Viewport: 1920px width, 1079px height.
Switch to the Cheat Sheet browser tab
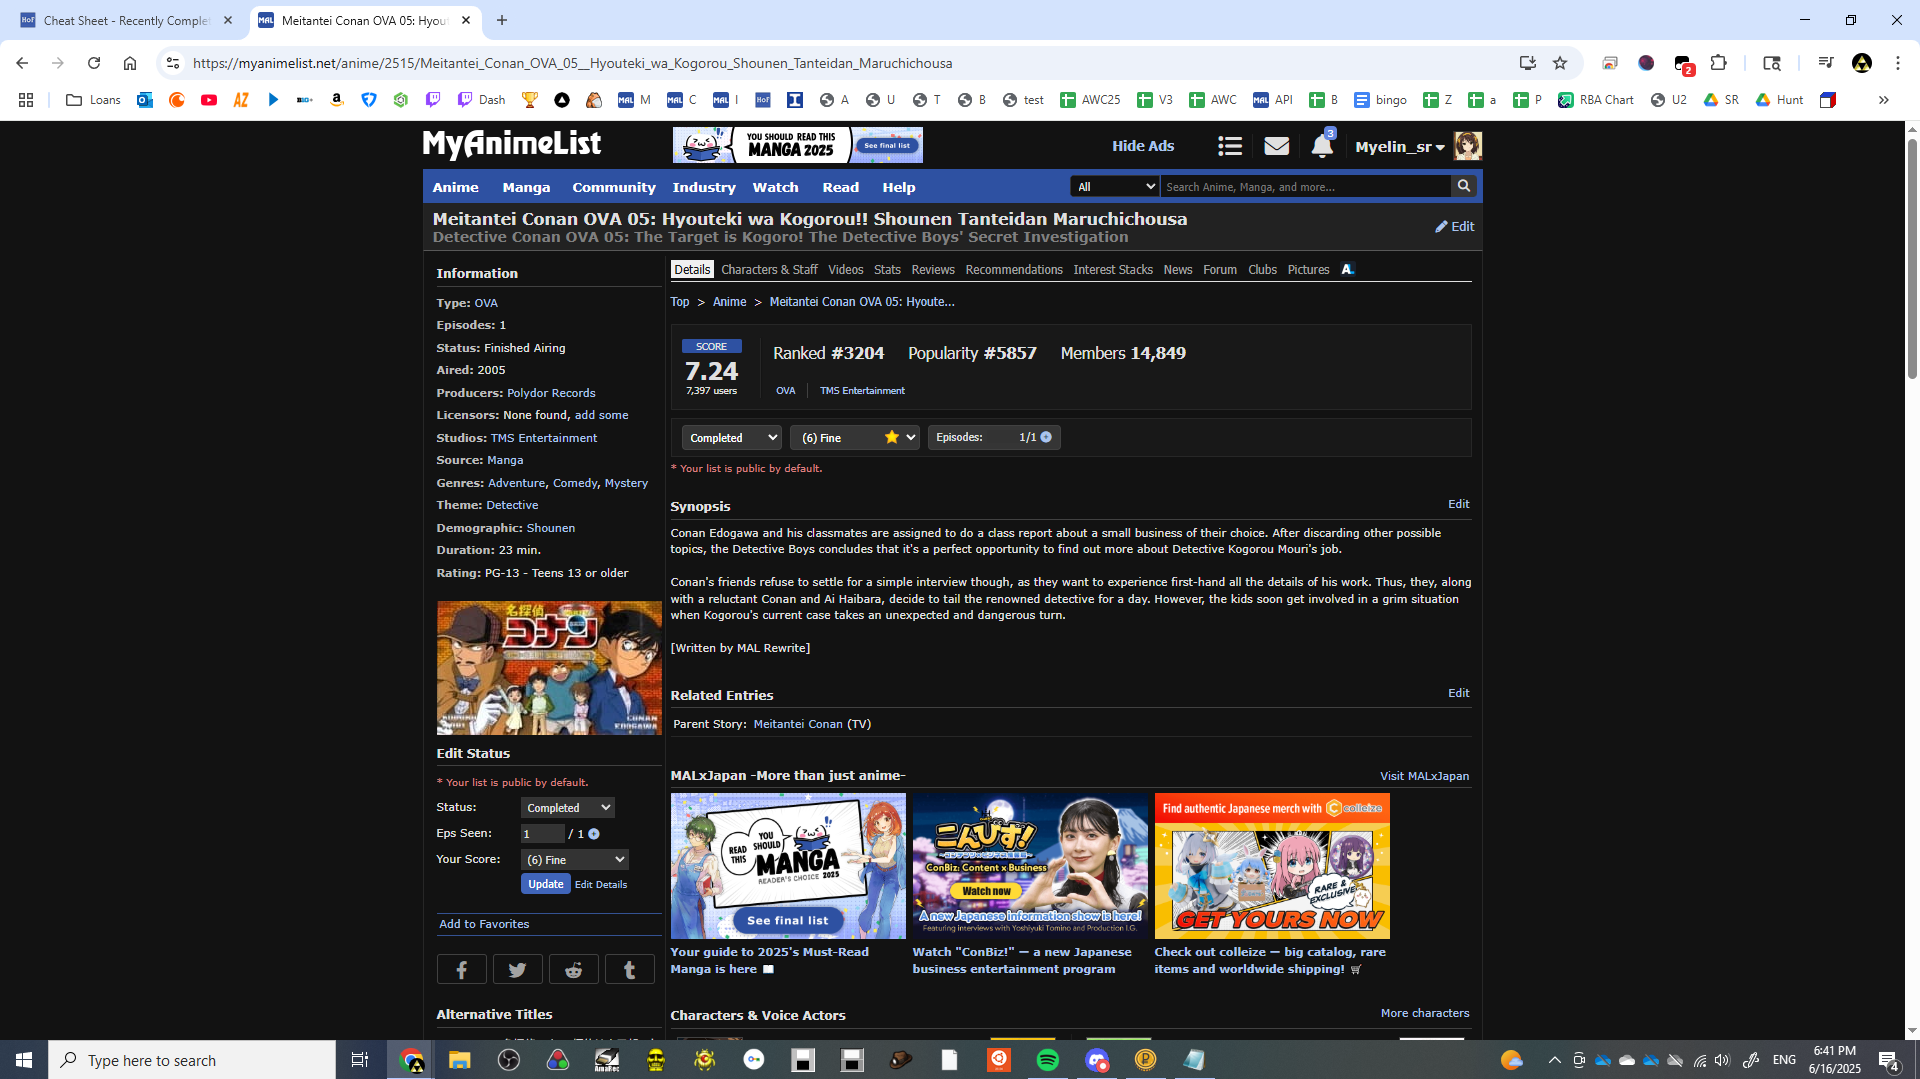pos(125,20)
